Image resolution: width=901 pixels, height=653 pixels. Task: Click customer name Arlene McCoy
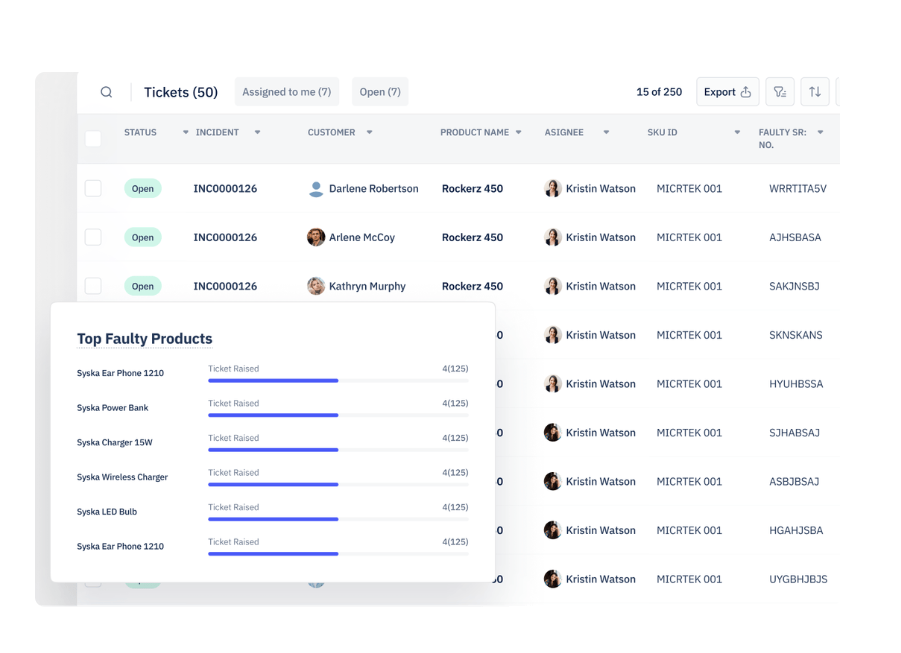(362, 237)
